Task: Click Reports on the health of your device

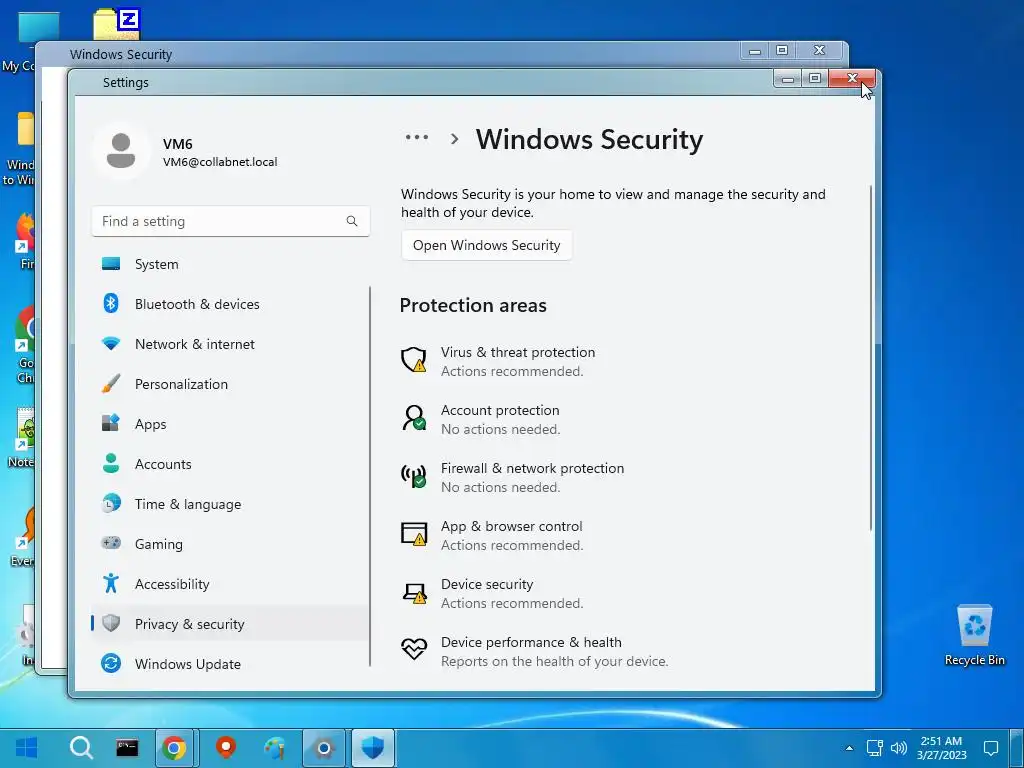Action: coord(554,662)
